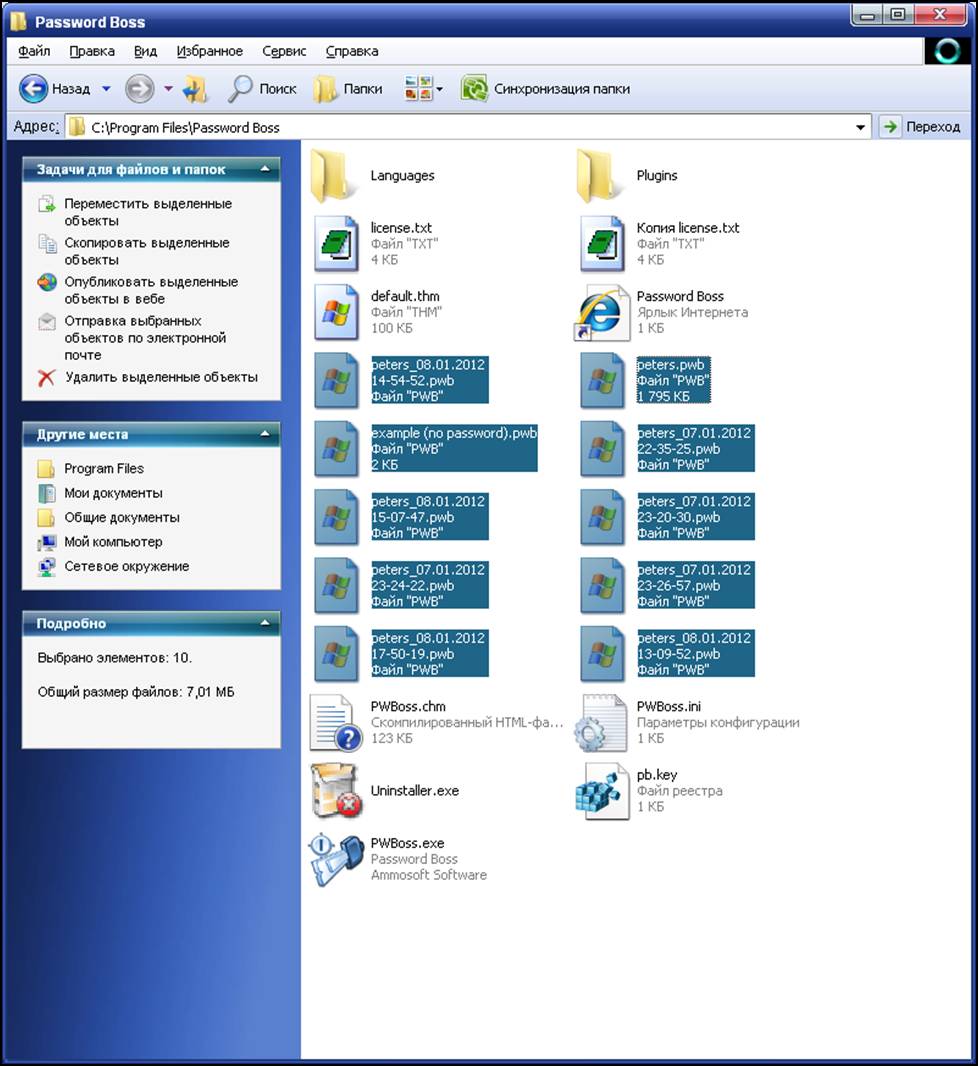Screen dimensions: 978x1066
Task: Click the Languages folder name
Action: pyautogui.click(x=402, y=175)
